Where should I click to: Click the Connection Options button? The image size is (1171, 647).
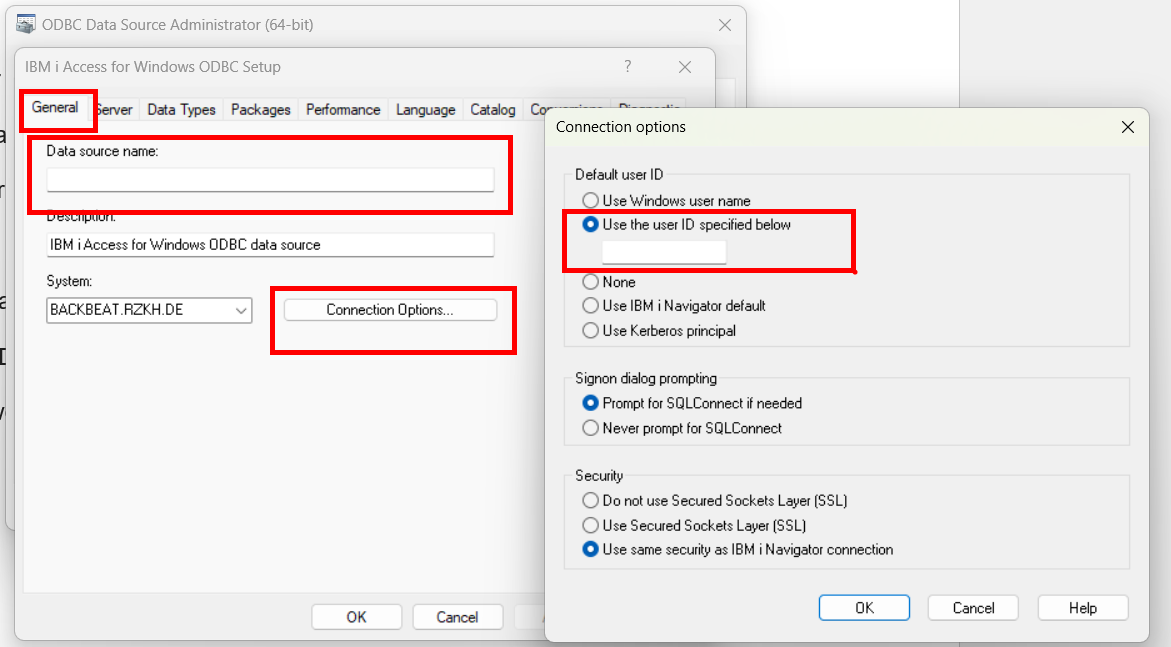390,310
